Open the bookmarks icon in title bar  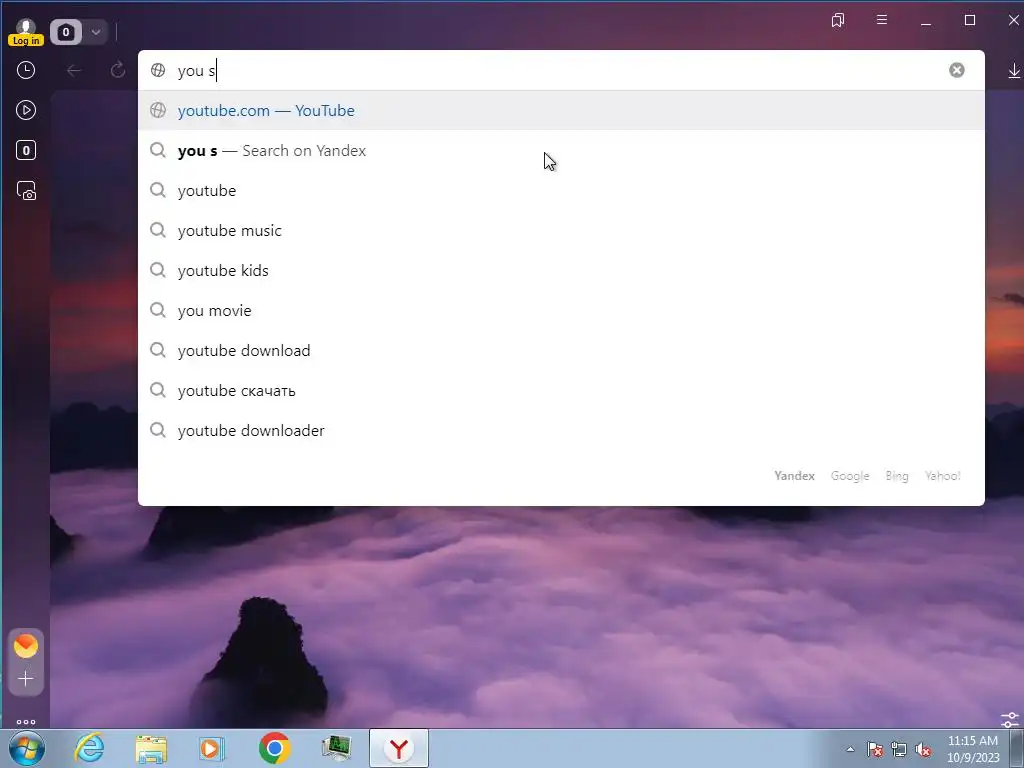(838, 20)
